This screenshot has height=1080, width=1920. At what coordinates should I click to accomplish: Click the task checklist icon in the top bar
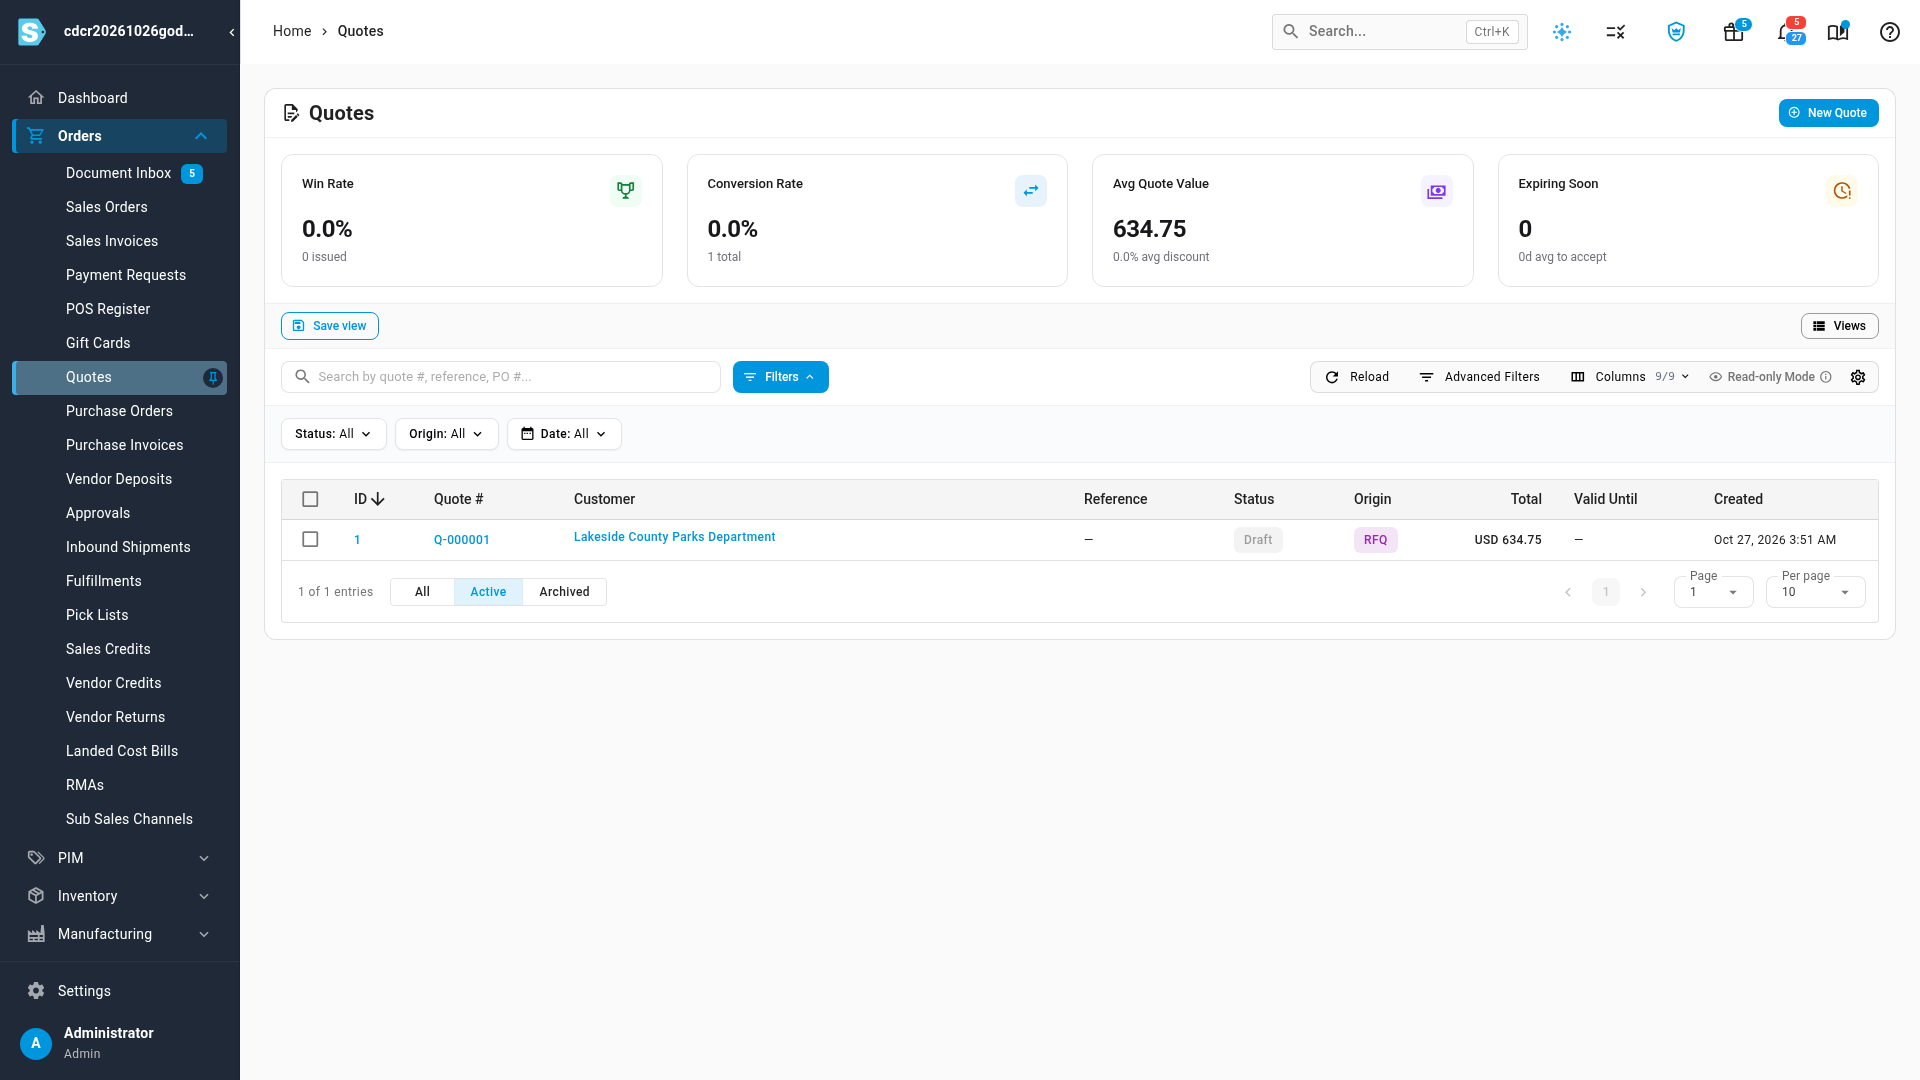pyautogui.click(x=1616, y=32)
